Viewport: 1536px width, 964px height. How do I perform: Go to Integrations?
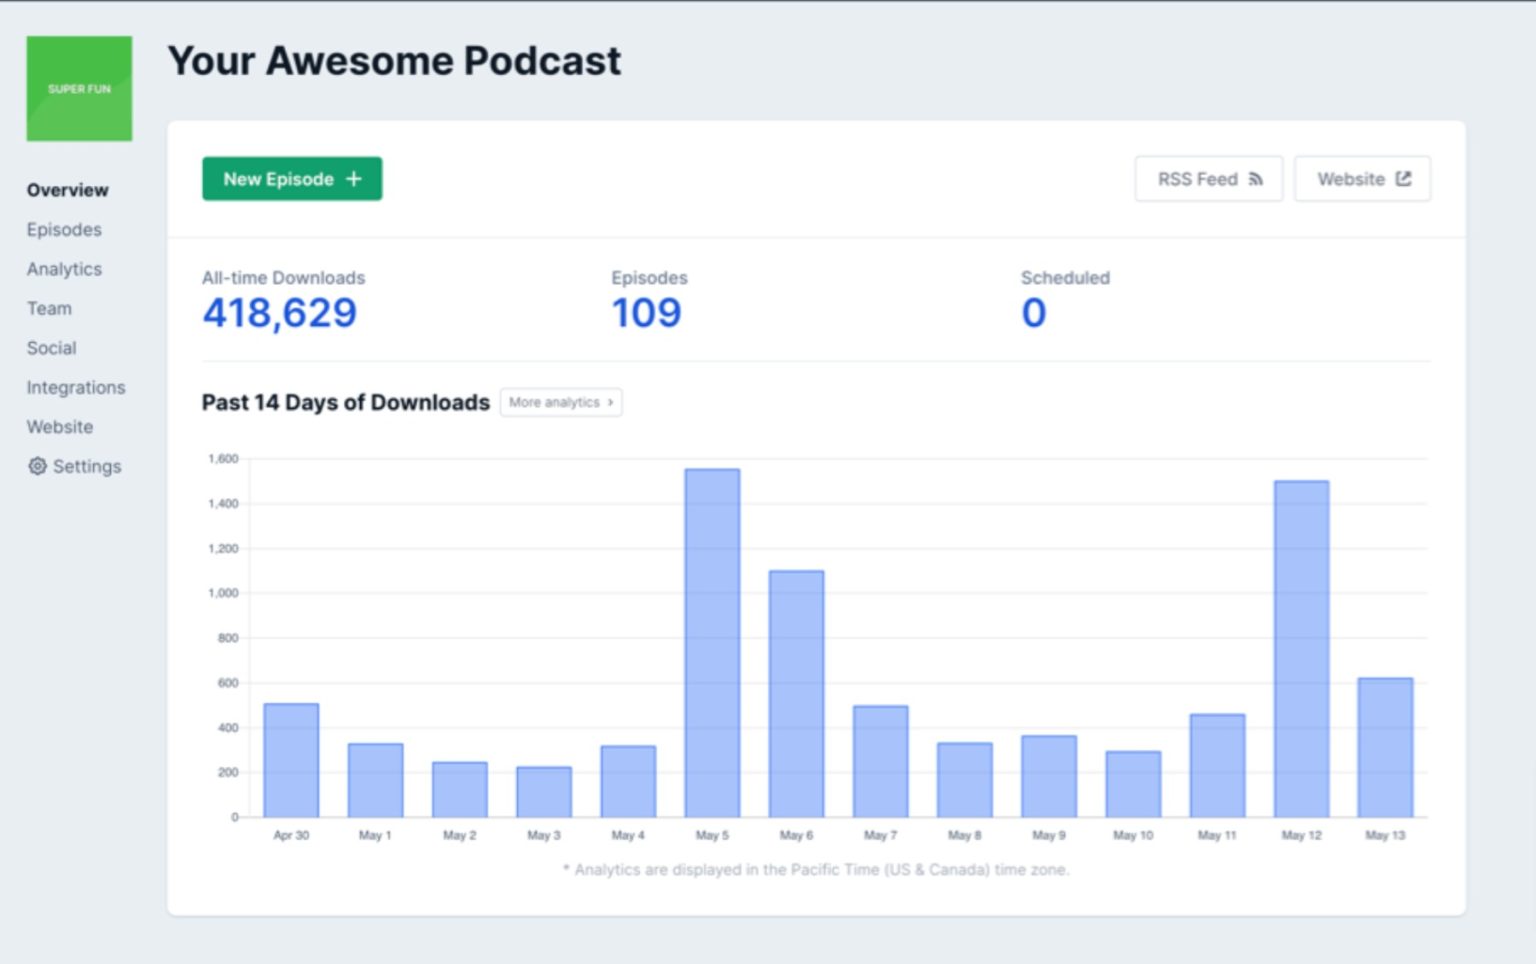click(76, 387)
